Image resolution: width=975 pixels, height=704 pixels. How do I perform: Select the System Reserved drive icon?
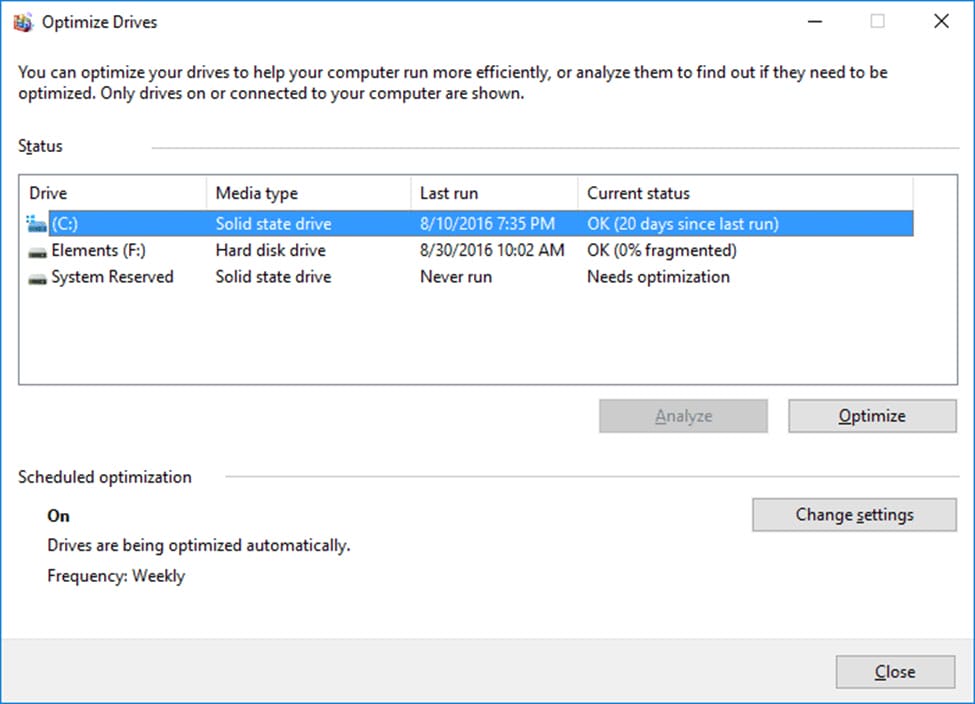coord(37,277)
